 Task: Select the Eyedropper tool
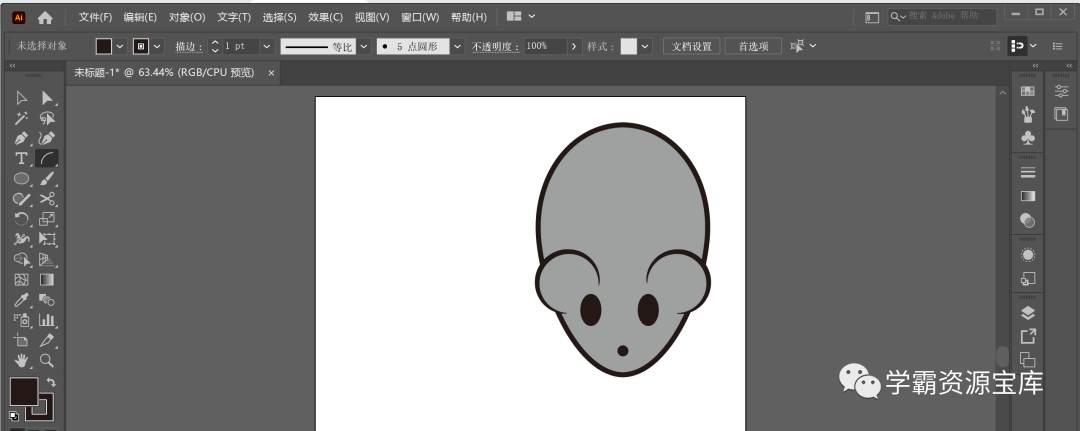(21, 300)
